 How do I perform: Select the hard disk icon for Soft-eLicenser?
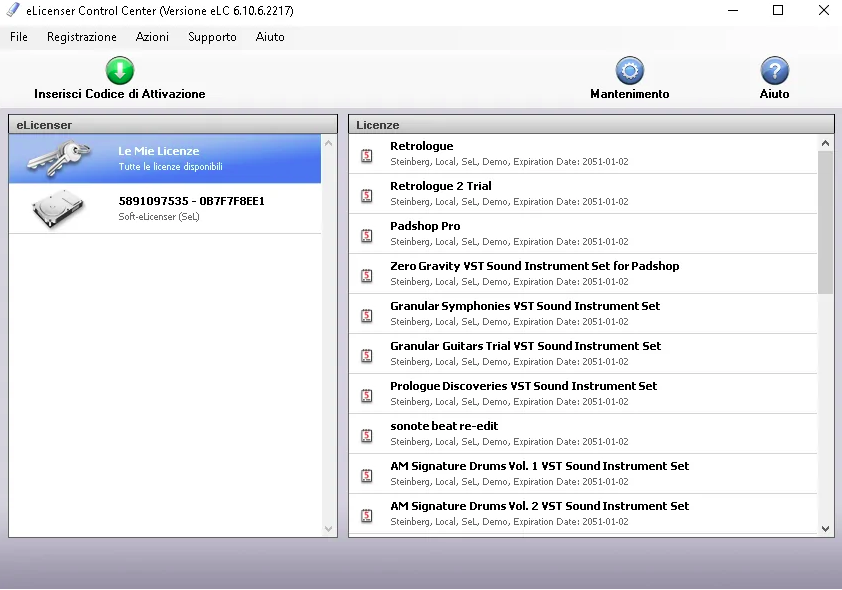(58, 209)
